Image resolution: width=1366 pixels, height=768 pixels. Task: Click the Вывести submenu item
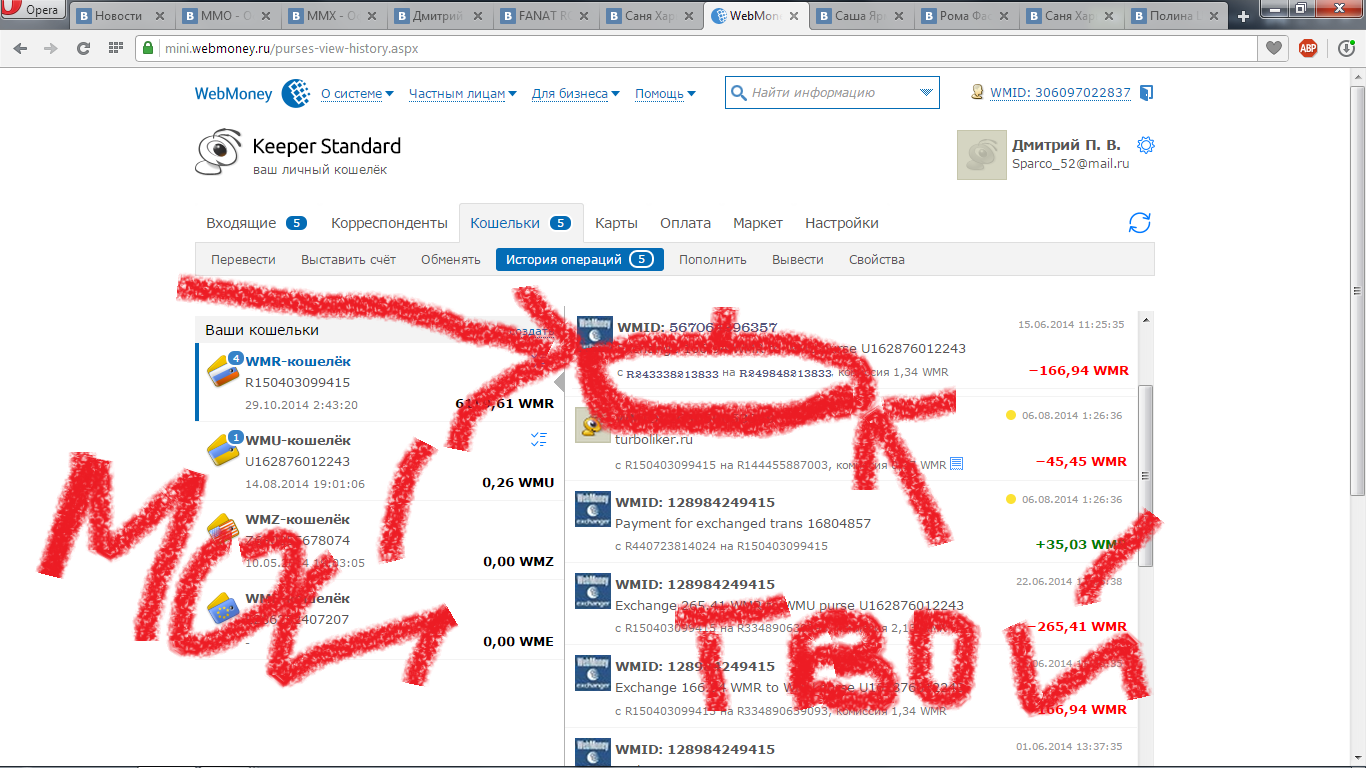pos(798,259)
